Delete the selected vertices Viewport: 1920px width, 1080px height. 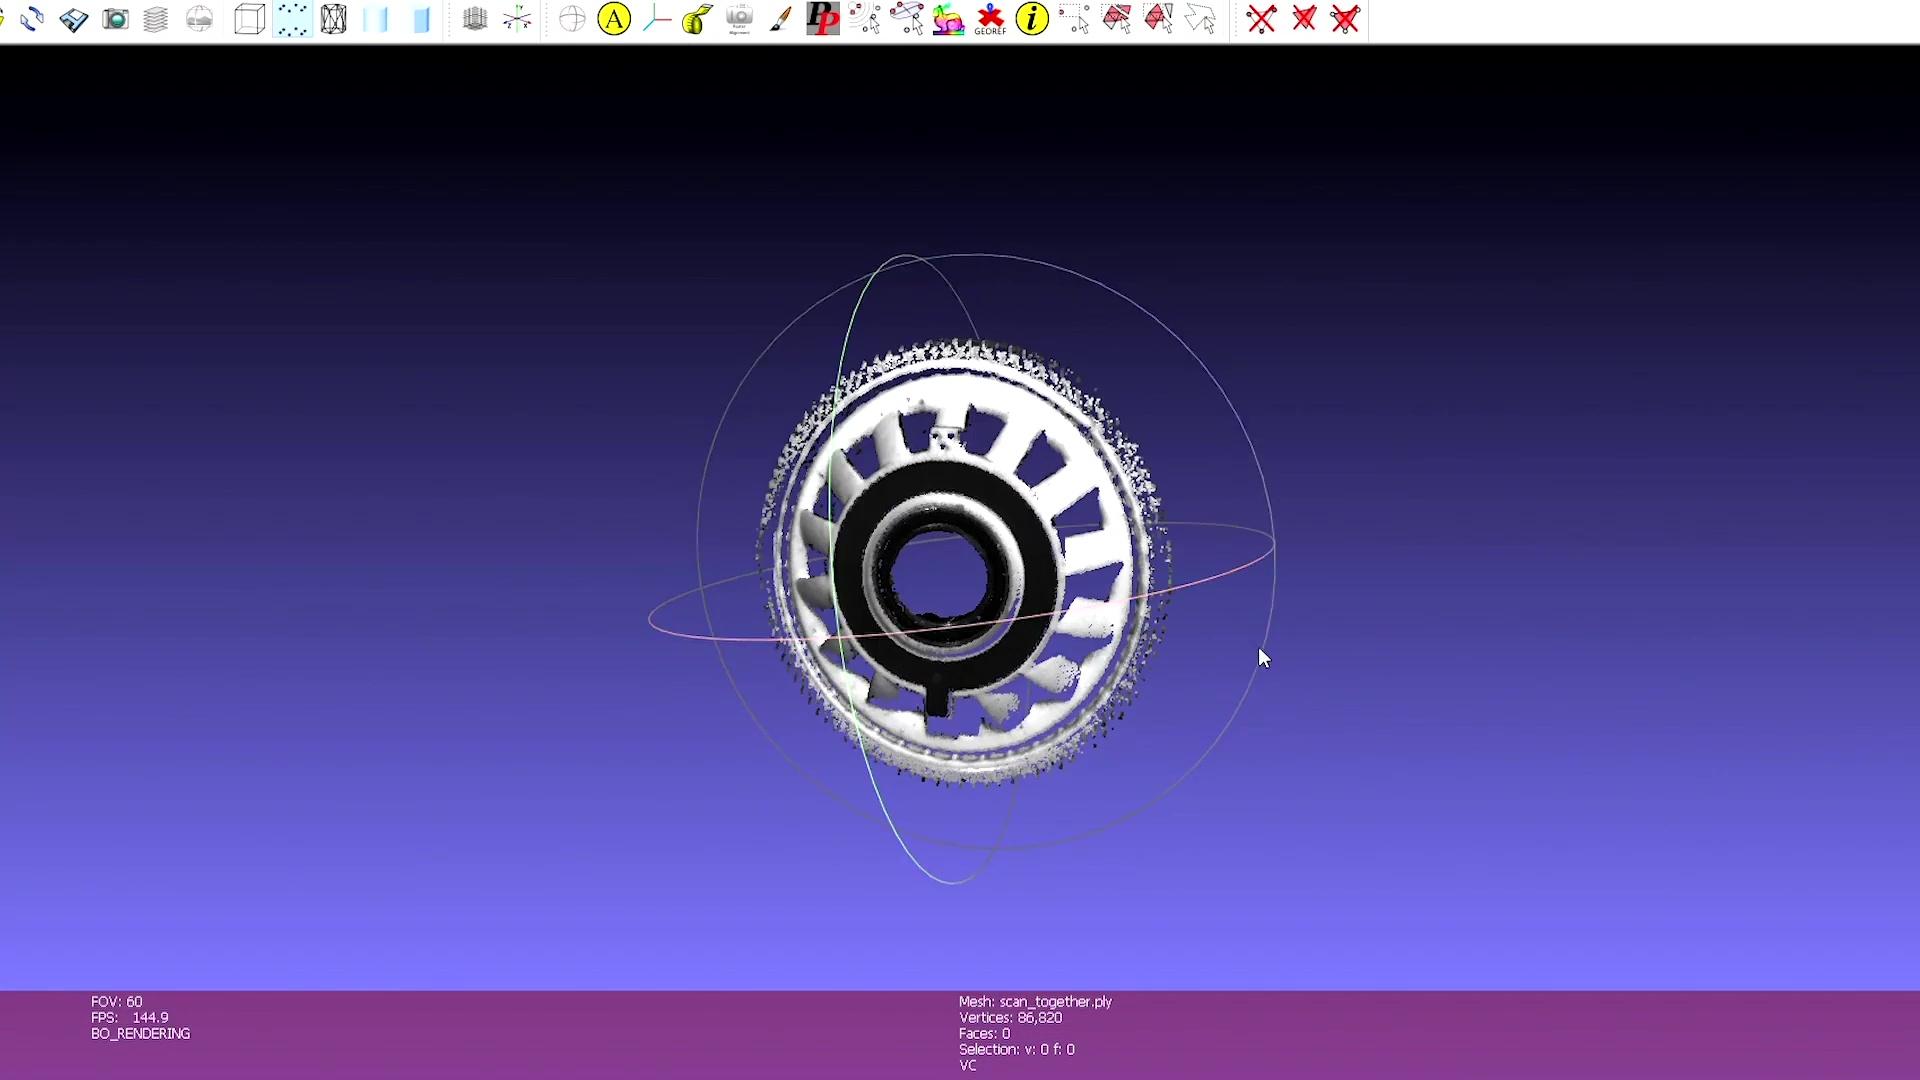pyautogui.click(x=1262, y=19)
